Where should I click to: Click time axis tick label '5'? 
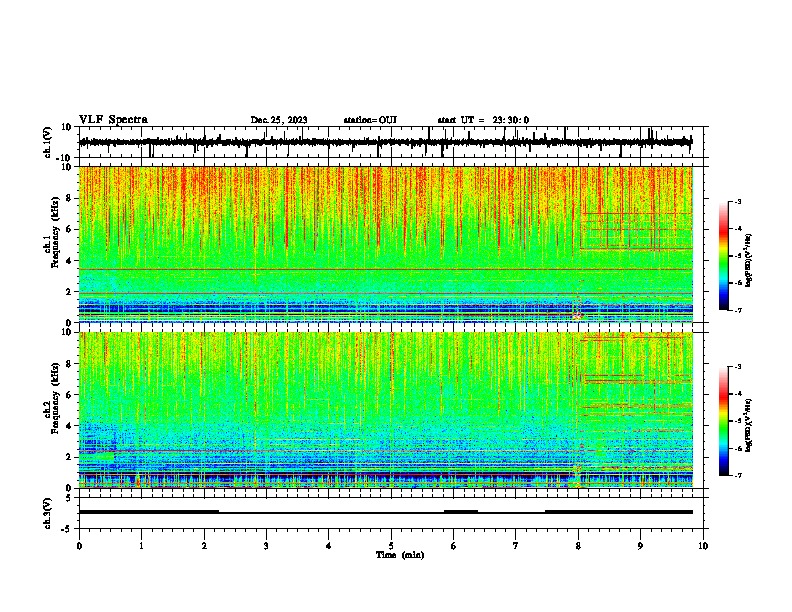[x=391, y=546]
